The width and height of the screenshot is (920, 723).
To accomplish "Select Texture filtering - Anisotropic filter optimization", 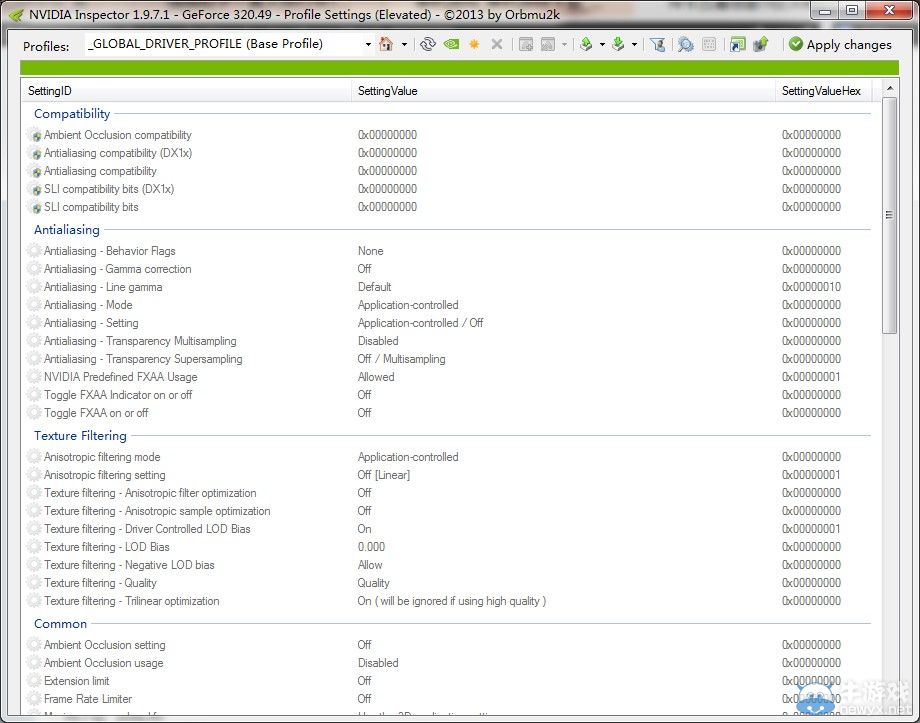I will point(448,493).
